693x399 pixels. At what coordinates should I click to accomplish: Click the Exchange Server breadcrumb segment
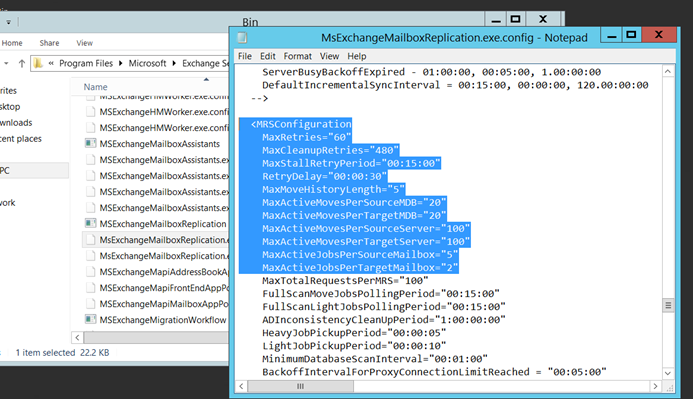[x=205, y=64]
